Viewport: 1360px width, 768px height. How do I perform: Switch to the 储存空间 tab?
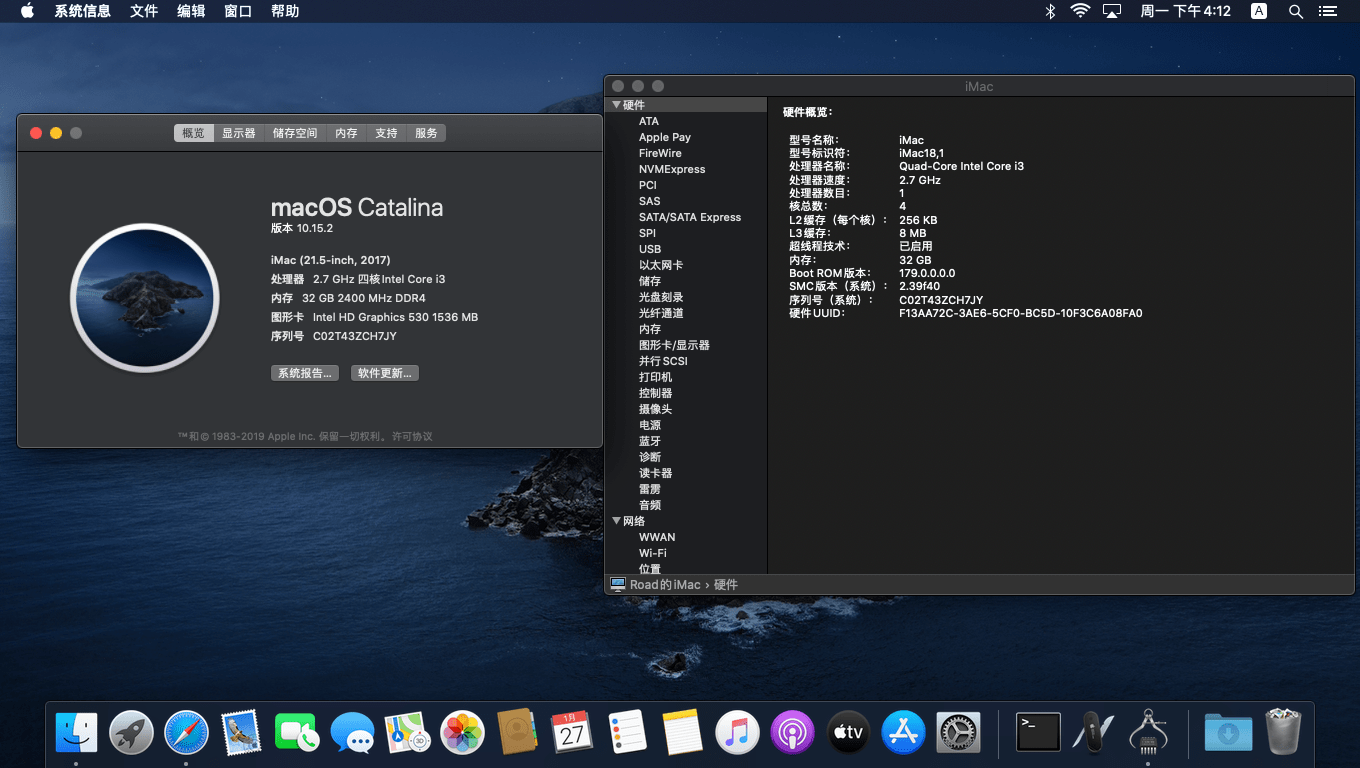coord(295,133)
